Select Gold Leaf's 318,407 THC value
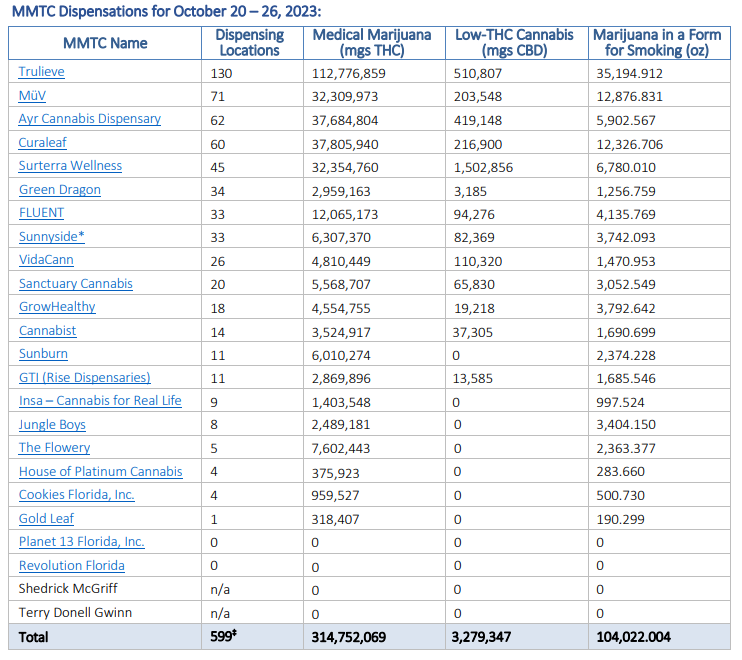The width and height of the screenshot is (742, 660). (x=335, y=519)
